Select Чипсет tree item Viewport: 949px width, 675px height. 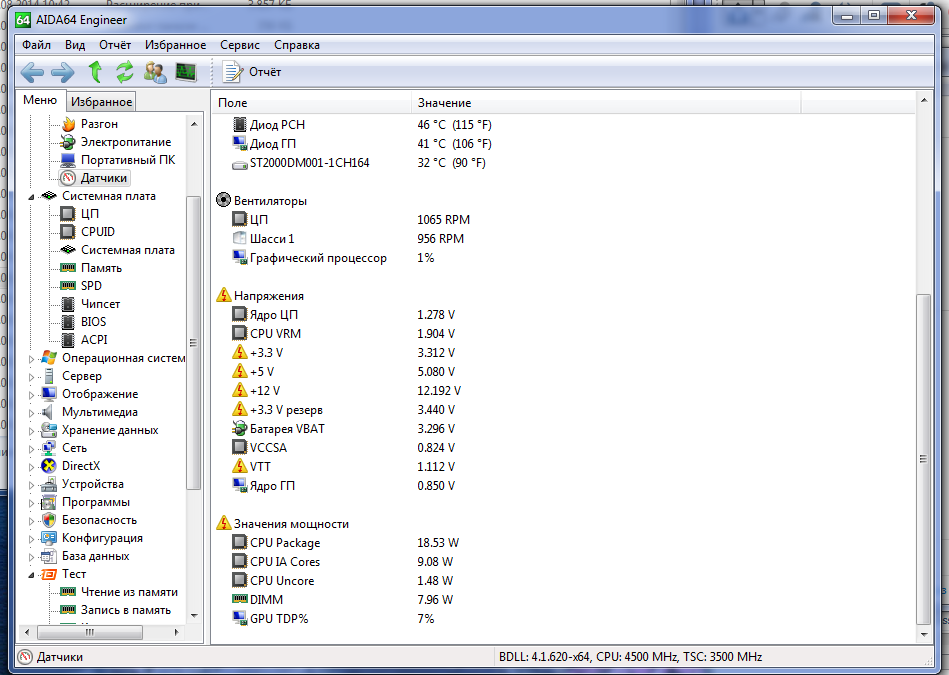point(100,304)
